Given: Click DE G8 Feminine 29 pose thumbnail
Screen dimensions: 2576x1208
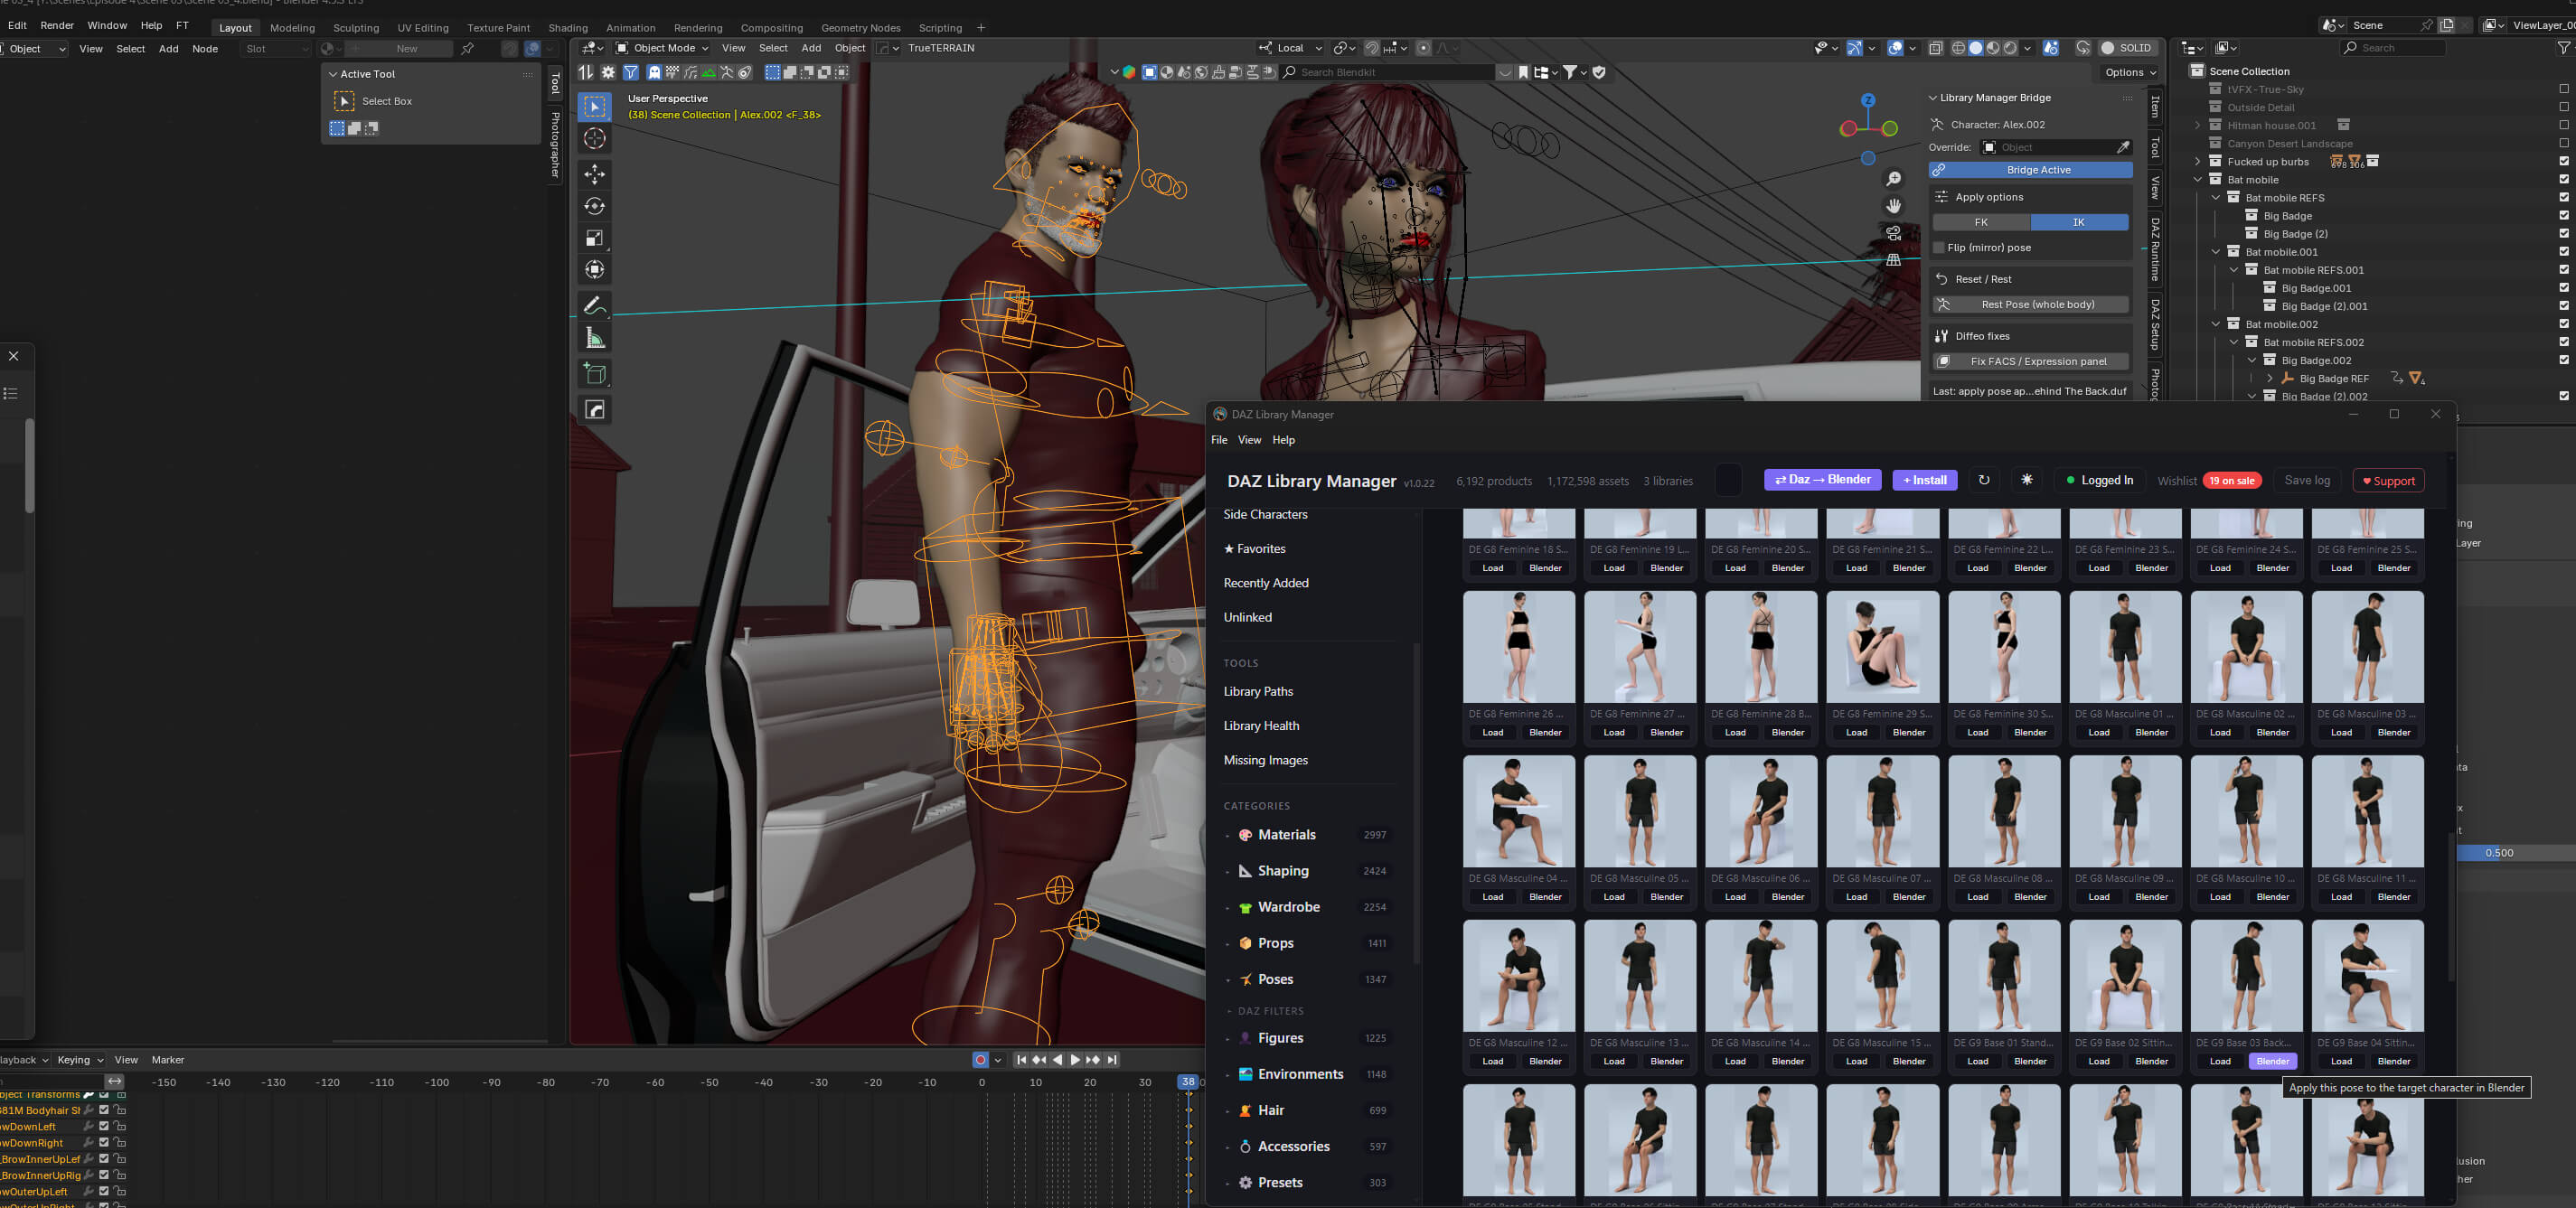Looking at the screenshot, I should pyautogui.click(x=1882, y=647).
